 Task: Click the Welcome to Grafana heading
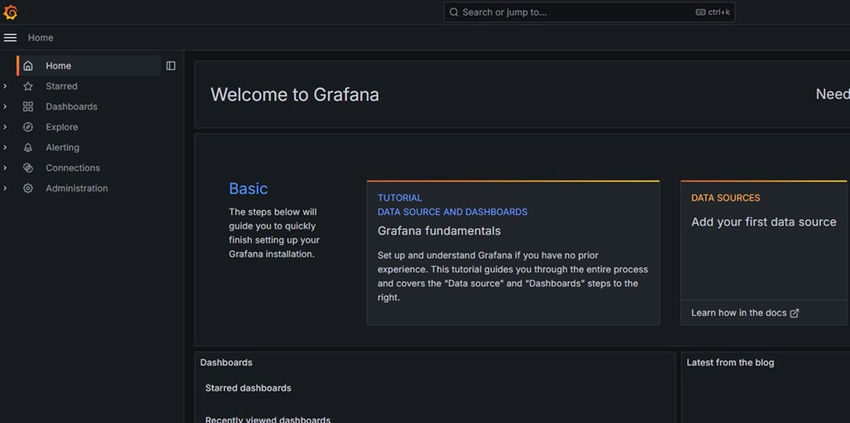click(x=294, y=95)
